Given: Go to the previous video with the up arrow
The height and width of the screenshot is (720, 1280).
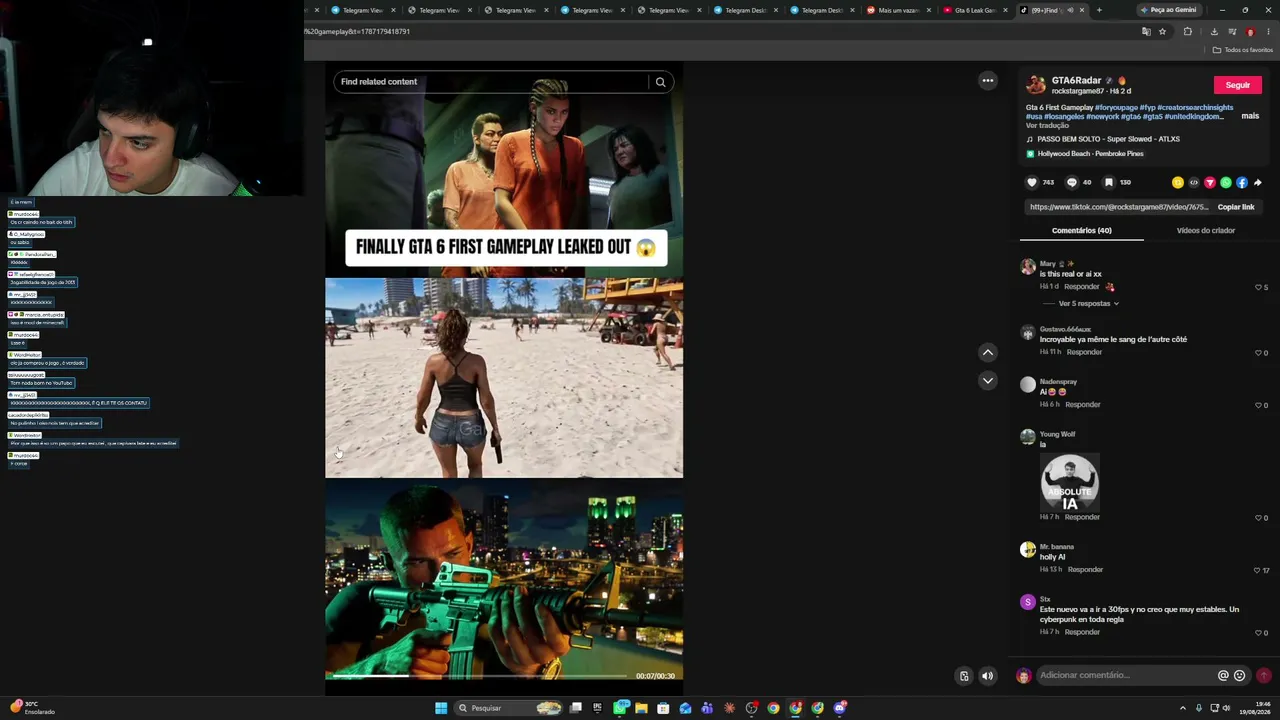Looking at the screenshot, I should coord(988,352).
